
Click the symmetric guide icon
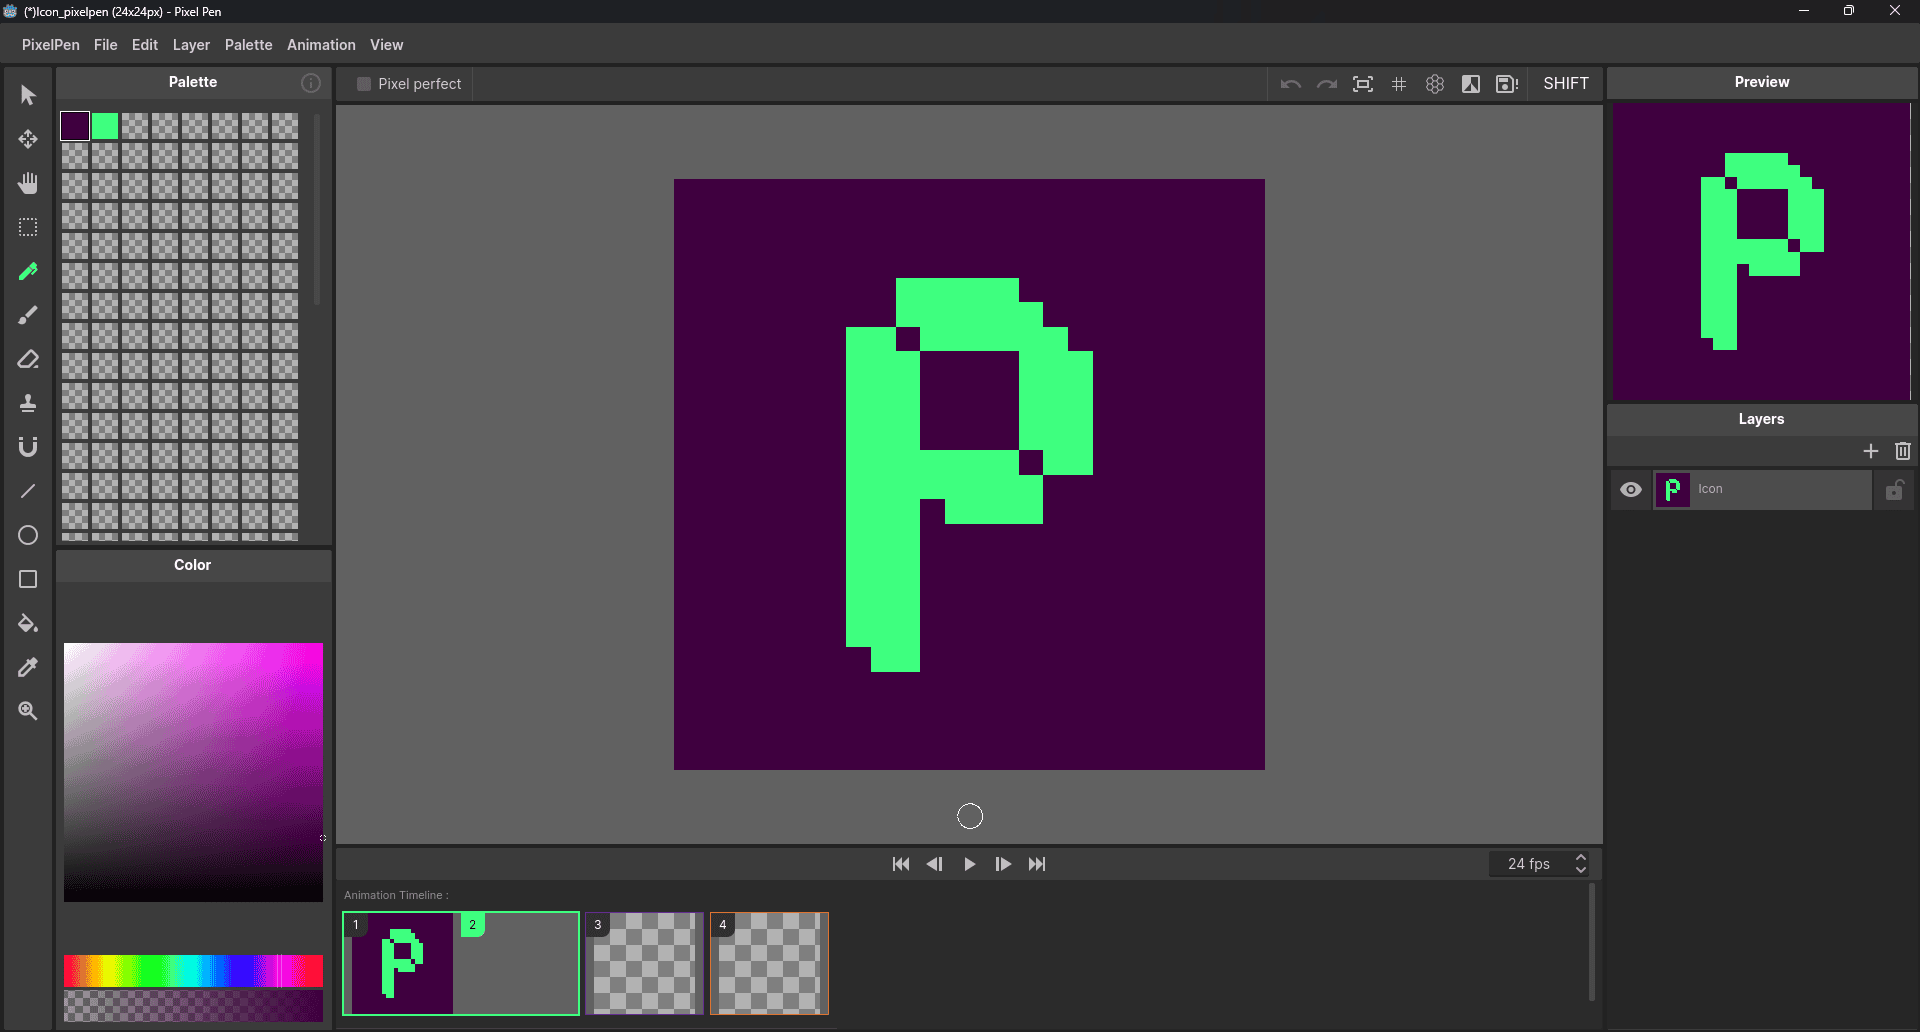(x=1435, y=84)
